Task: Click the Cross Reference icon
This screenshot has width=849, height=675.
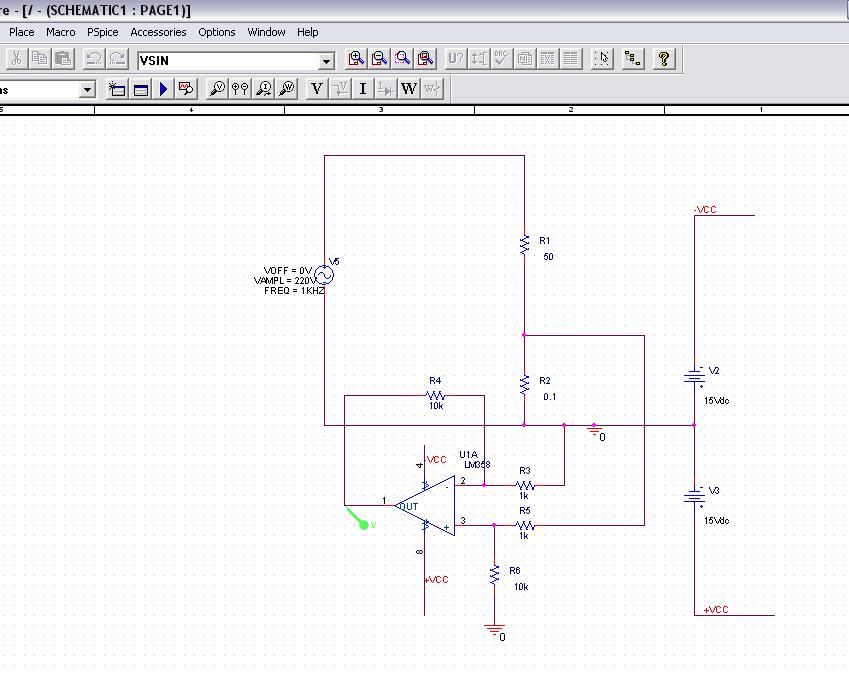Action: (547, 58)
